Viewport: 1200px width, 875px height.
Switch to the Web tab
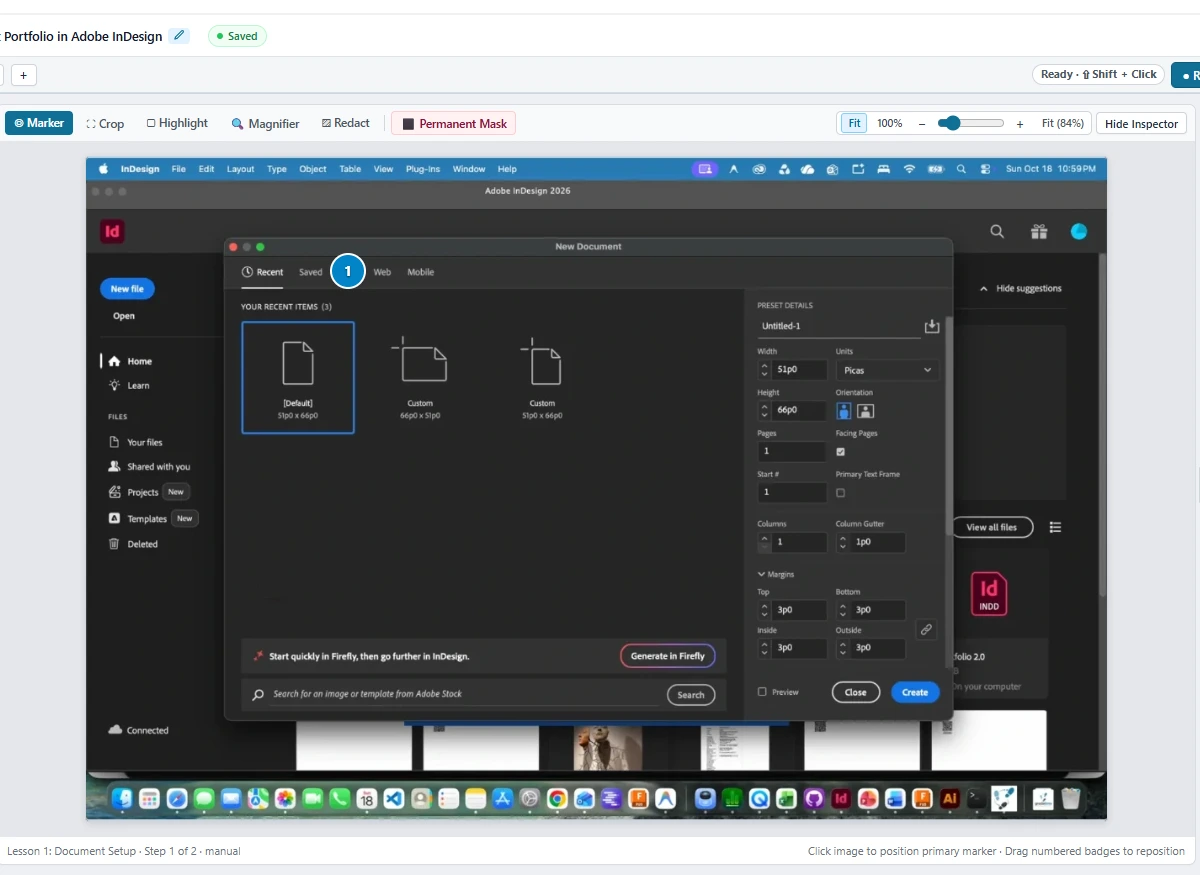point(382,272)
